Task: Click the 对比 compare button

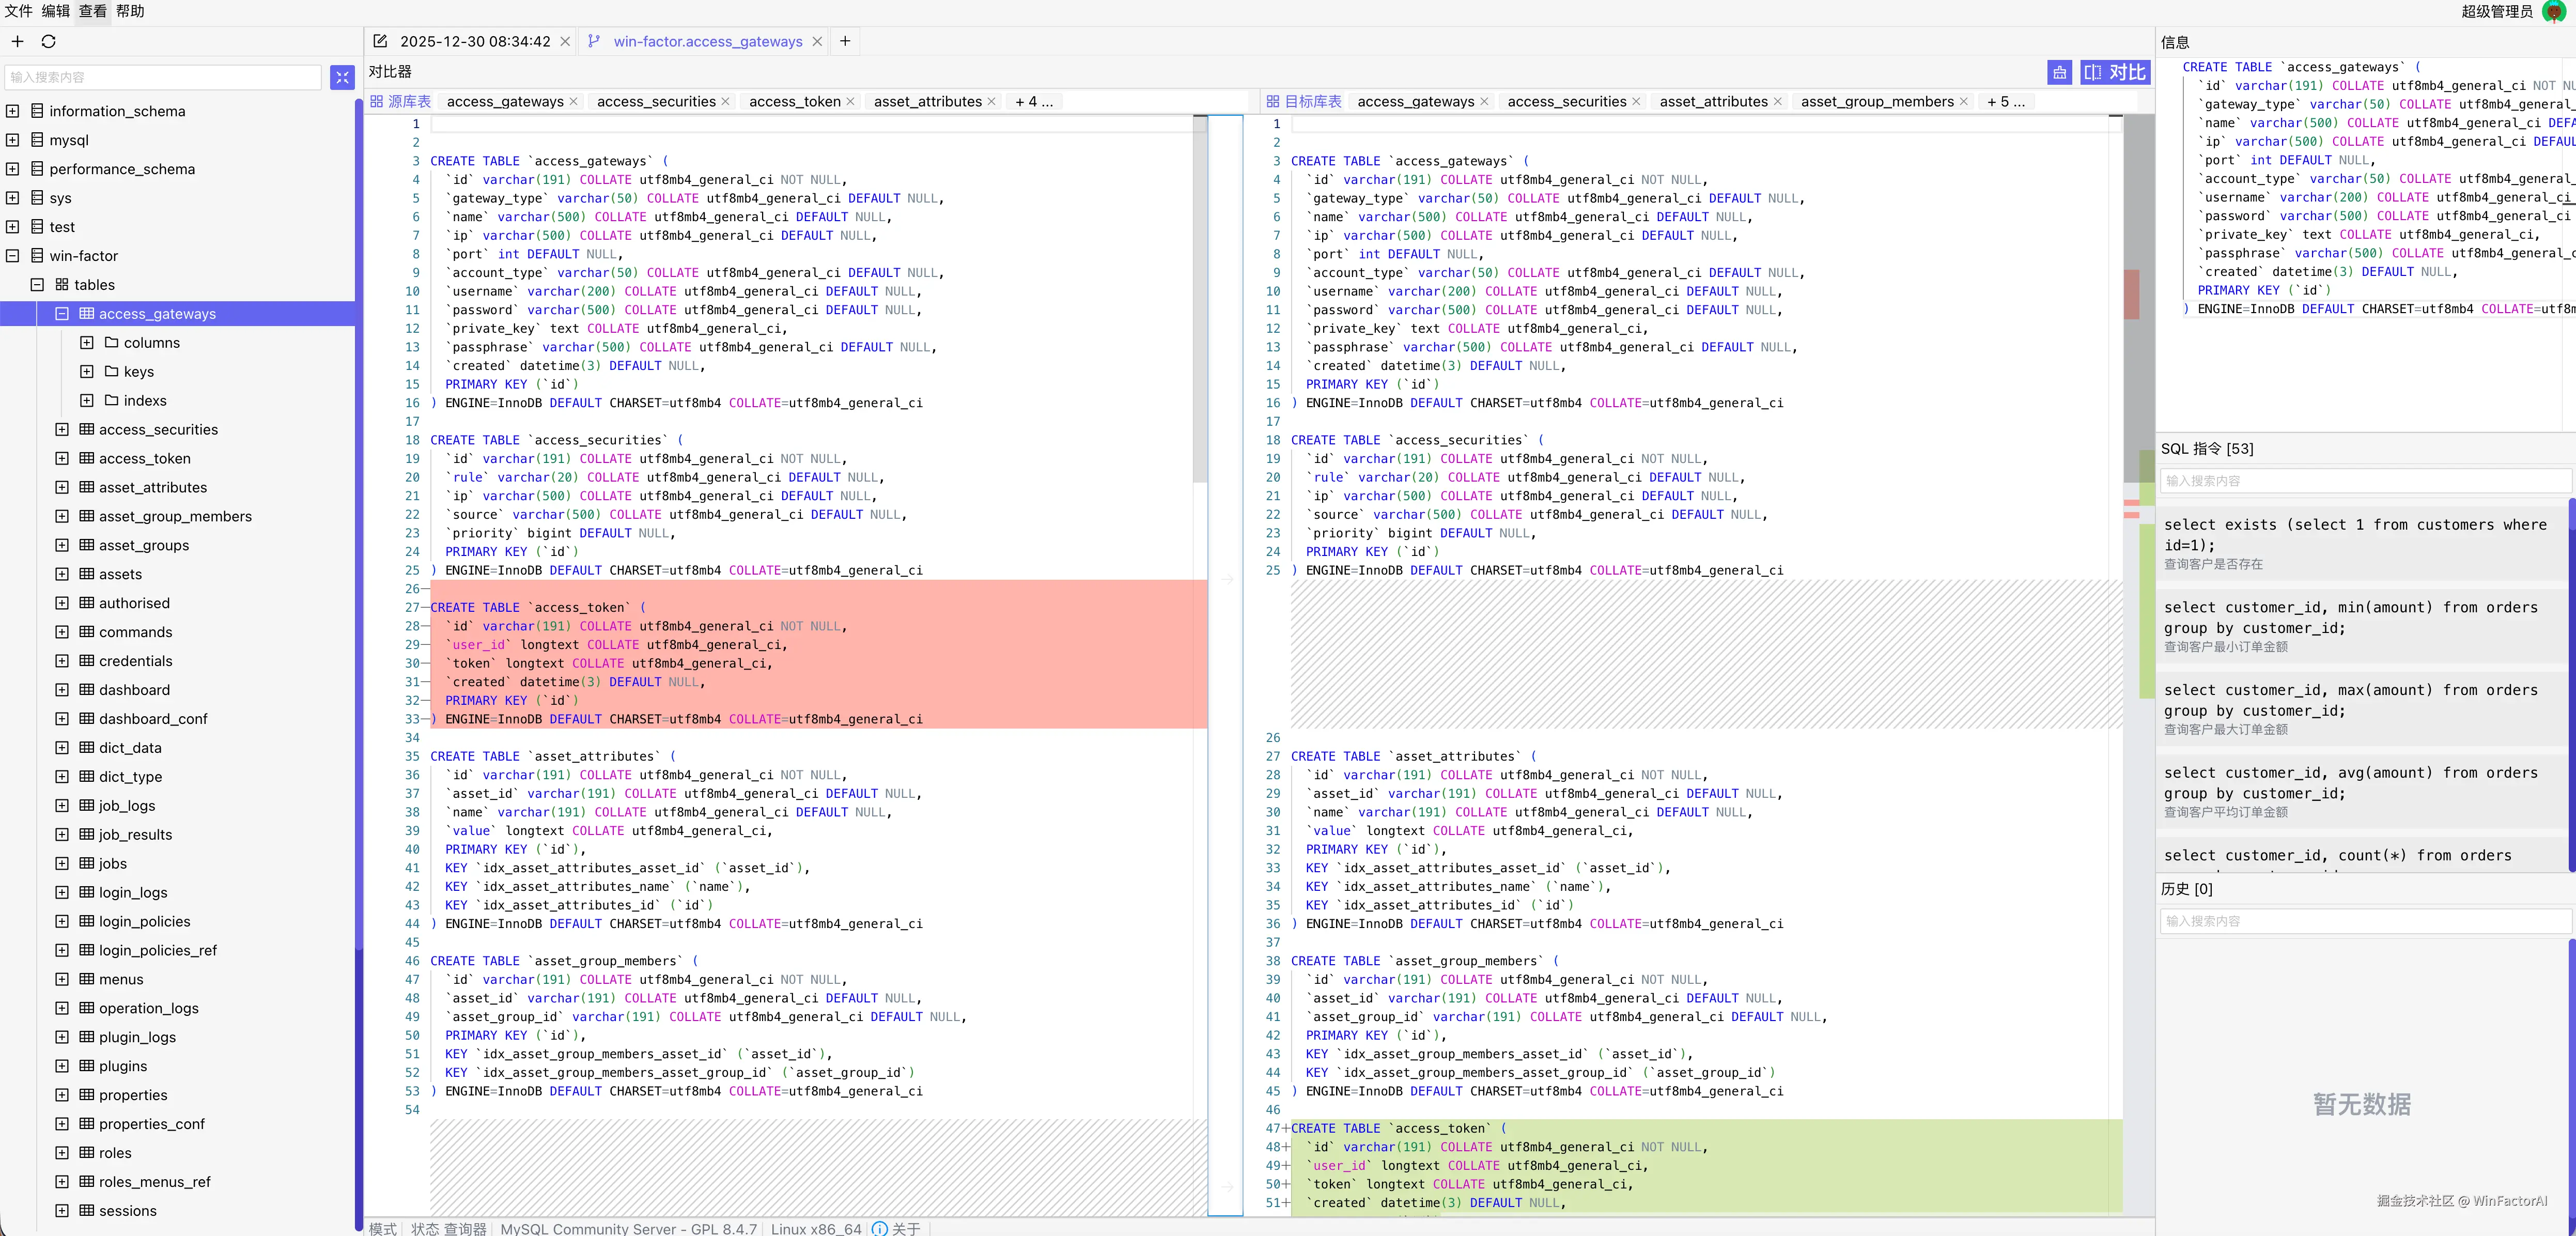Action: pyautogui.click(x=2115, y=72)
